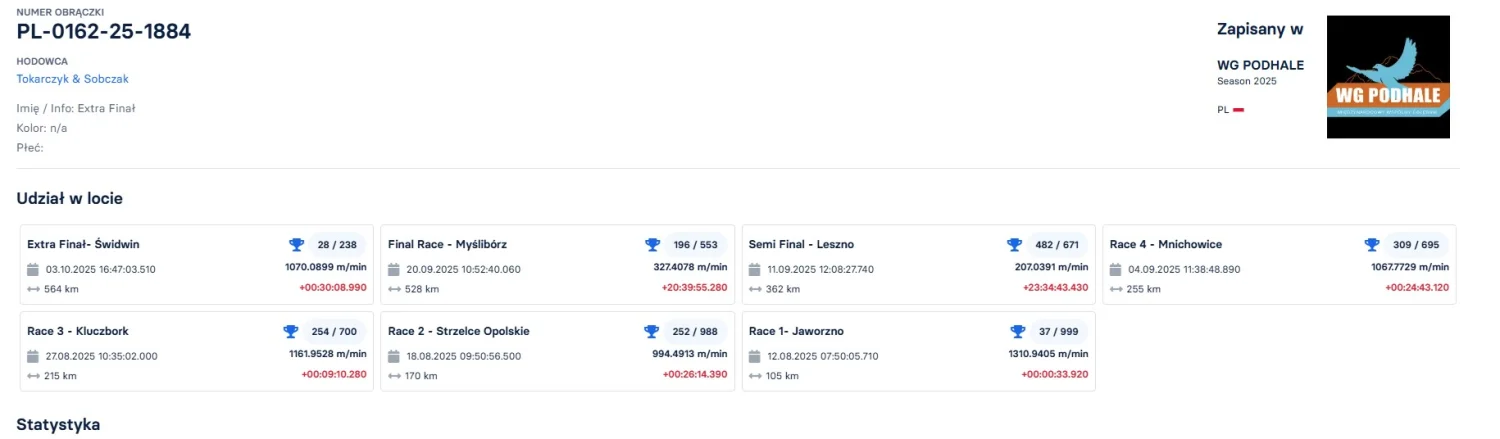
Task: Open breeder link Tokarczyk & Sobczak
Action: pos(73,79)
